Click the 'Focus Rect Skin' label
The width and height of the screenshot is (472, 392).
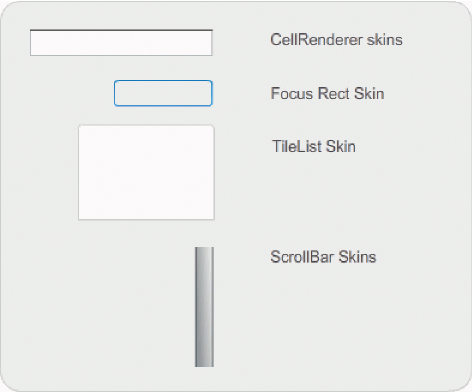coord(327,93)
